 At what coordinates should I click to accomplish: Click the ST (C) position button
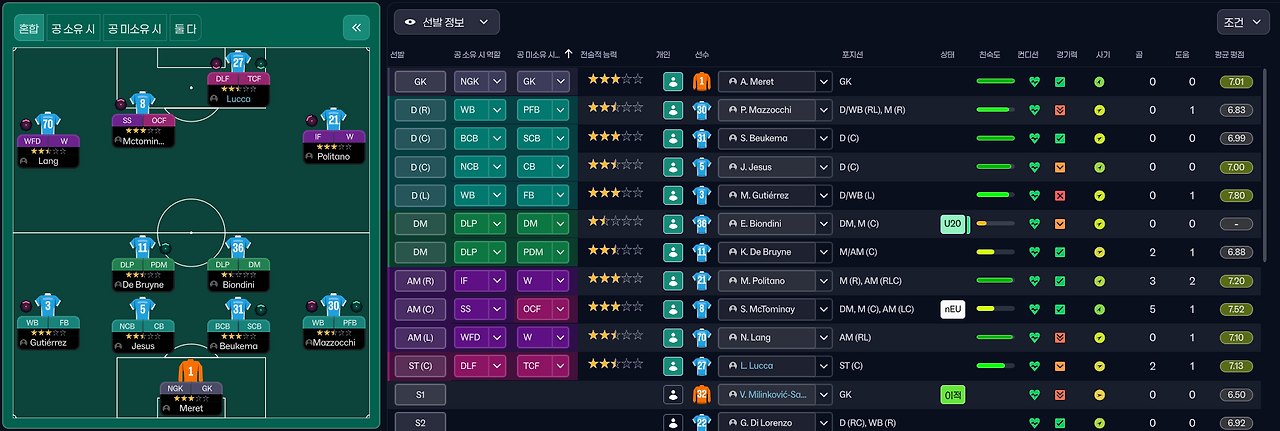420,366
